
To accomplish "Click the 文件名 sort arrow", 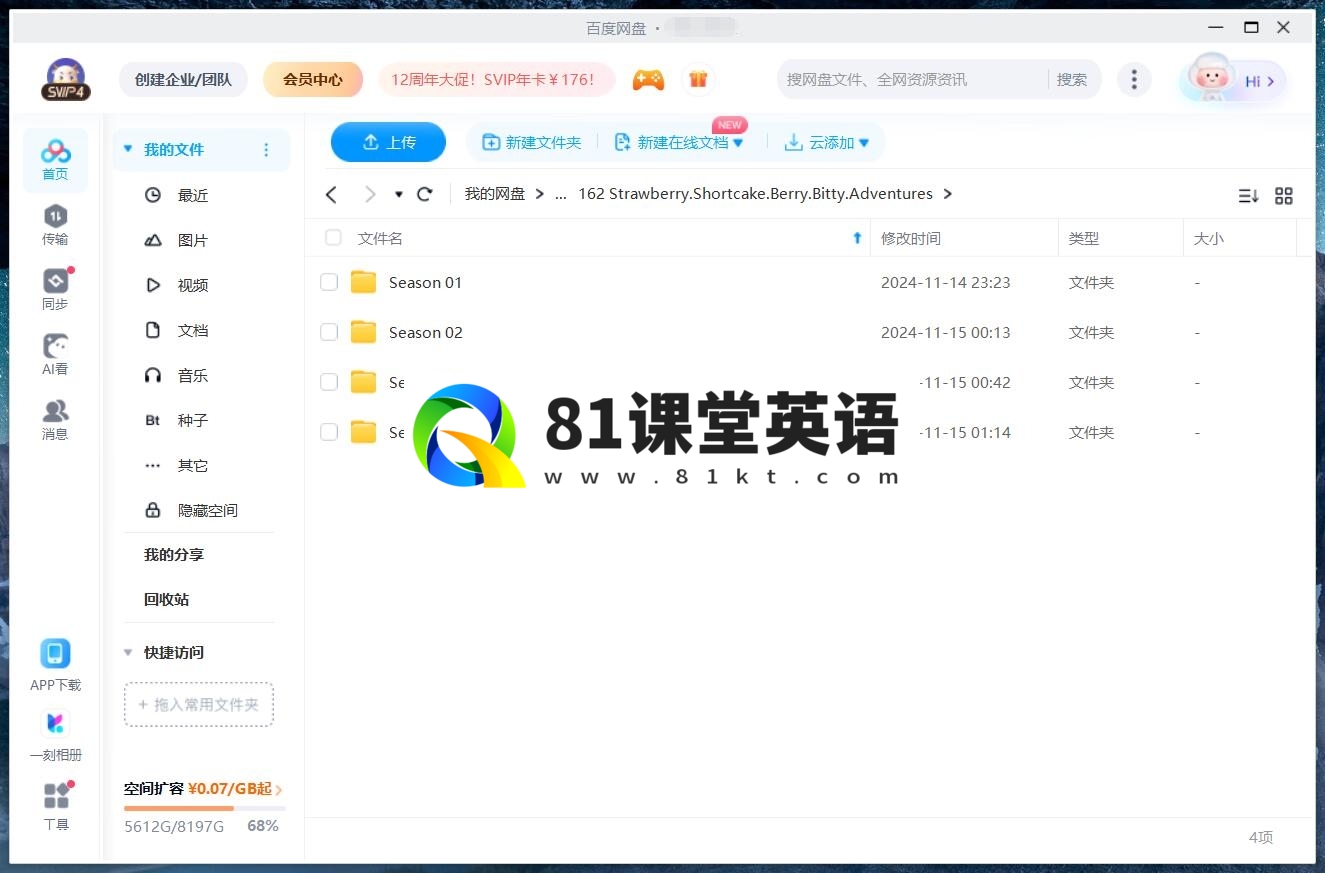I will [857, 238].
